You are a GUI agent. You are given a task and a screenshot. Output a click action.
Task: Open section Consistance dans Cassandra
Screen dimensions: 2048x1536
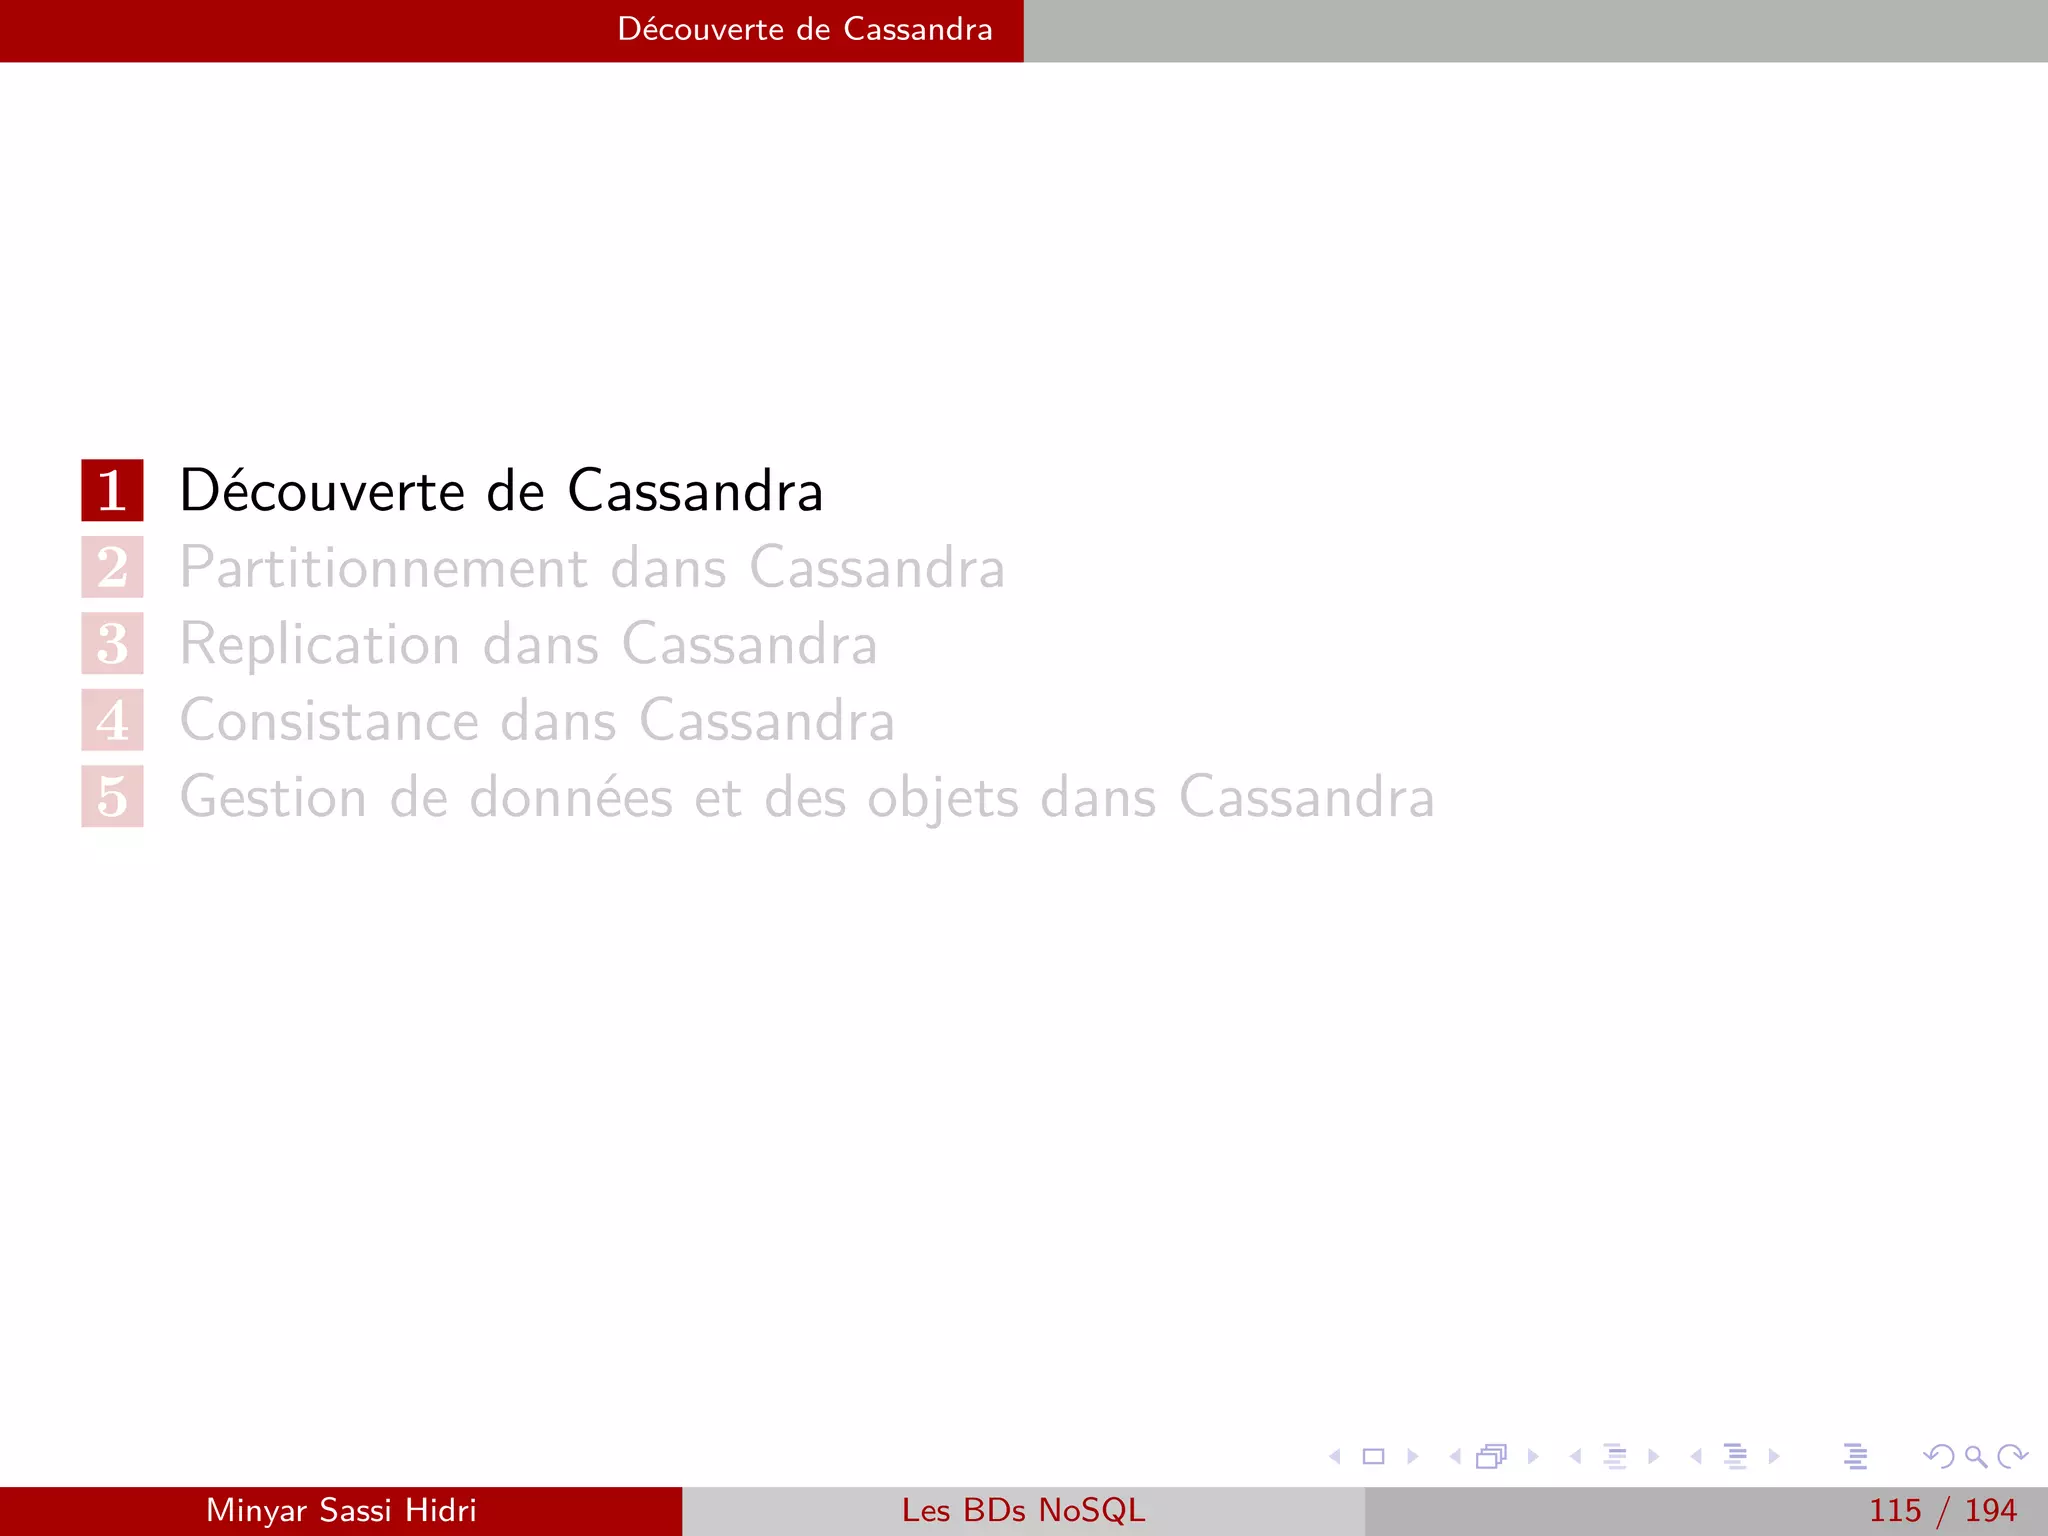pos(536,721)
